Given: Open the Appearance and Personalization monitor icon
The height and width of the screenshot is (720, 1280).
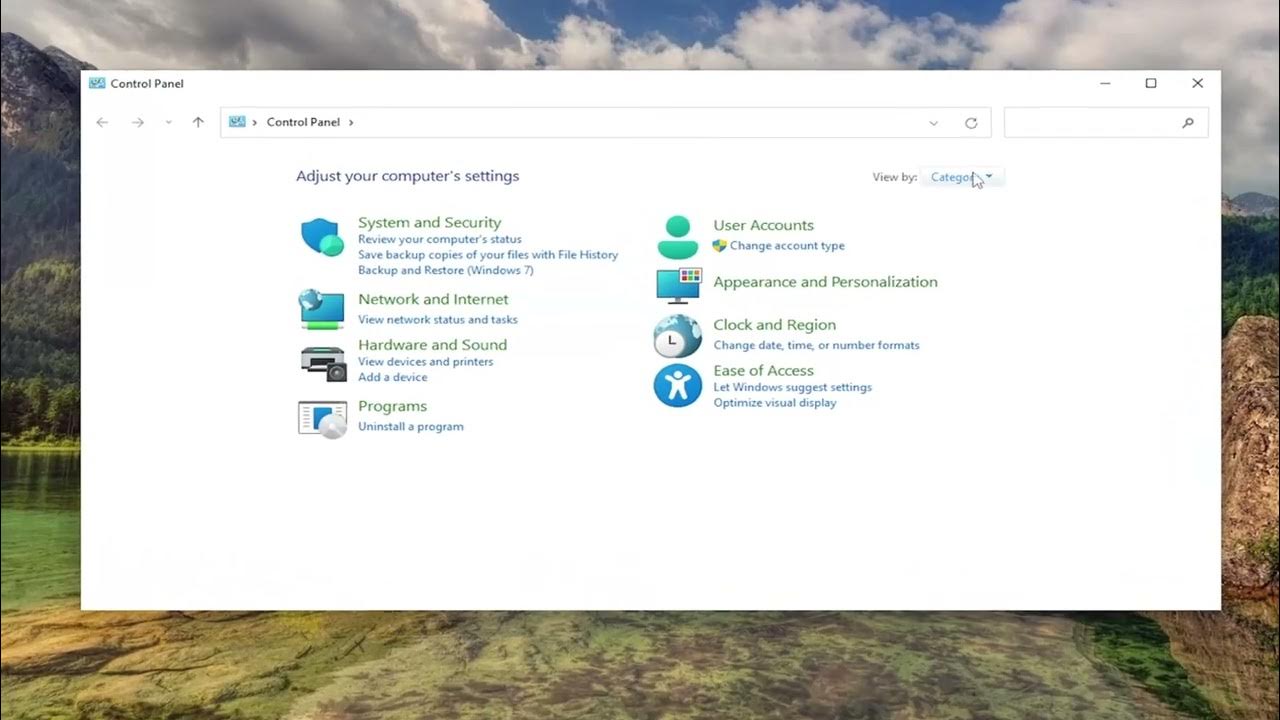Looking at the screenshot, I should point(679,286).
